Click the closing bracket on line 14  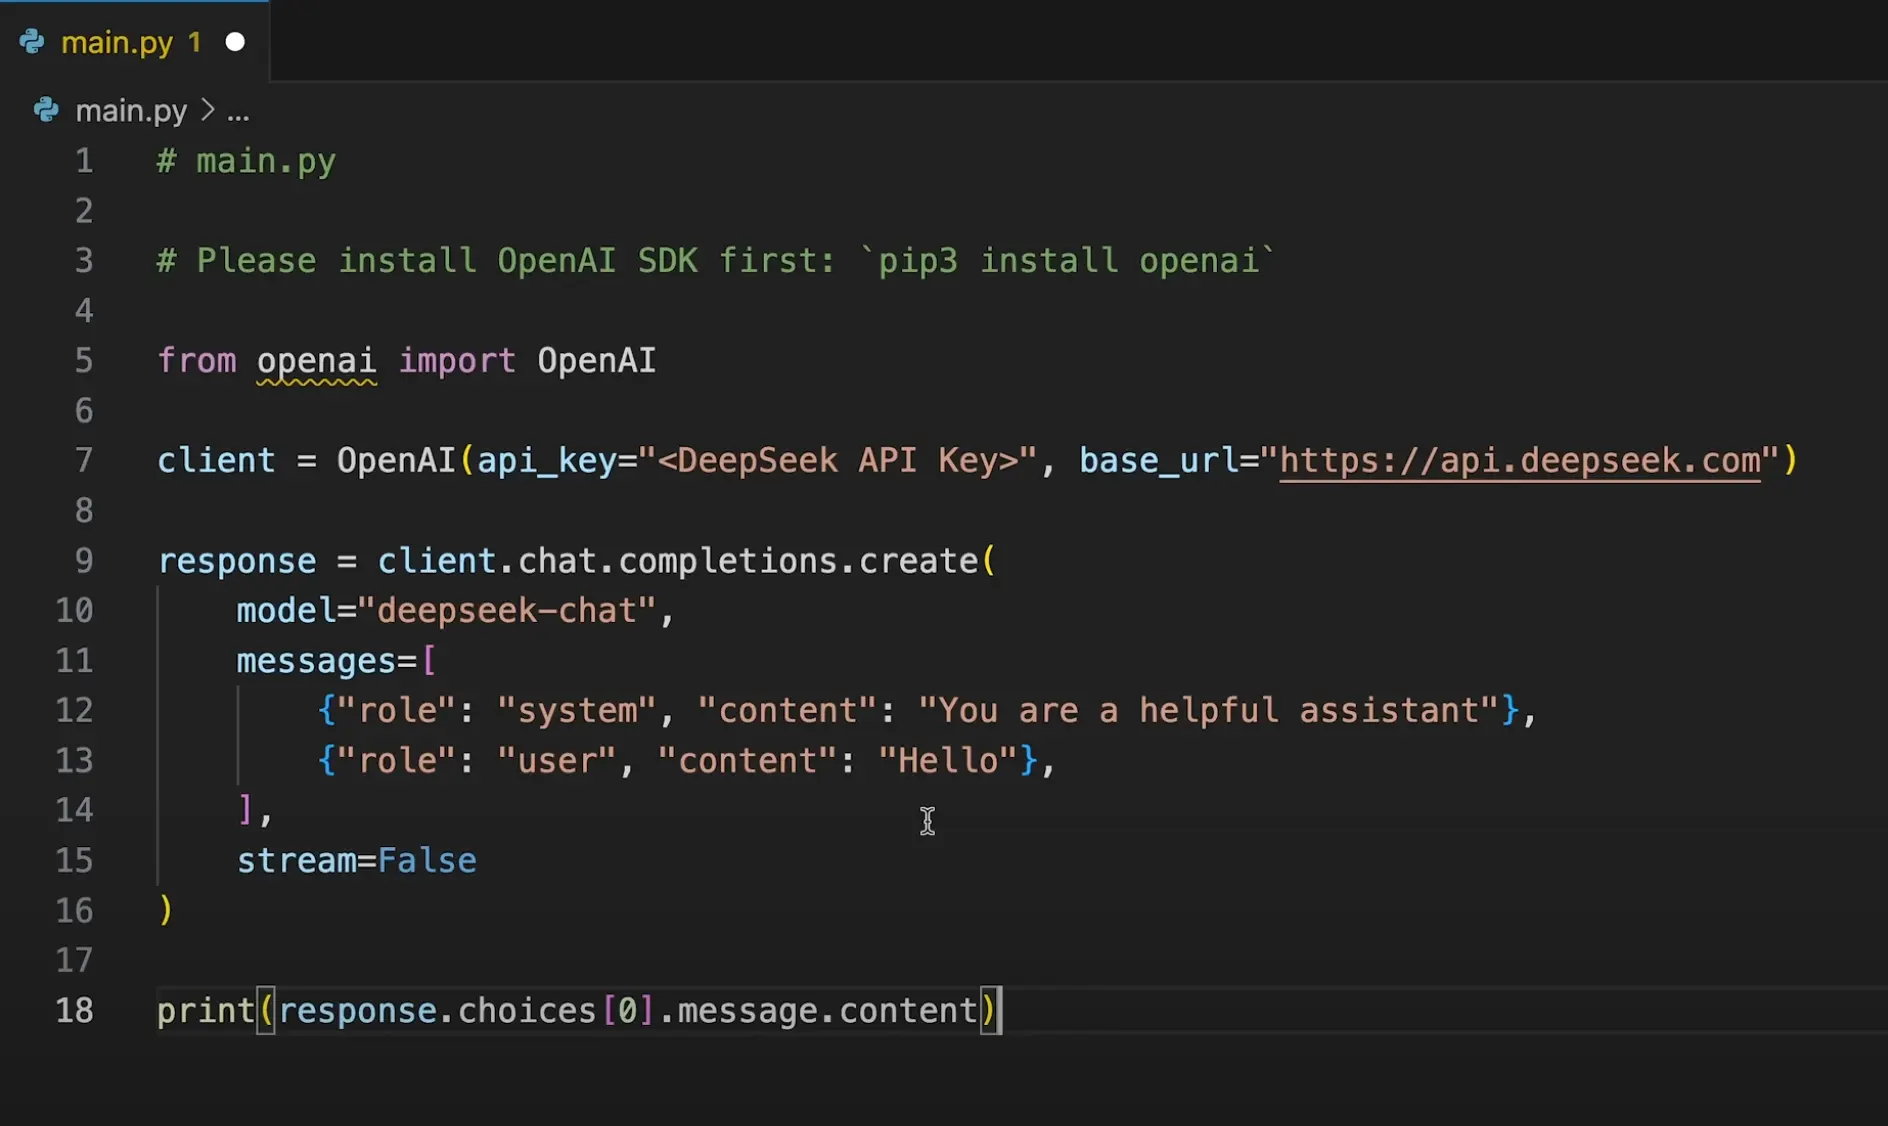click(x=246, y=811)
